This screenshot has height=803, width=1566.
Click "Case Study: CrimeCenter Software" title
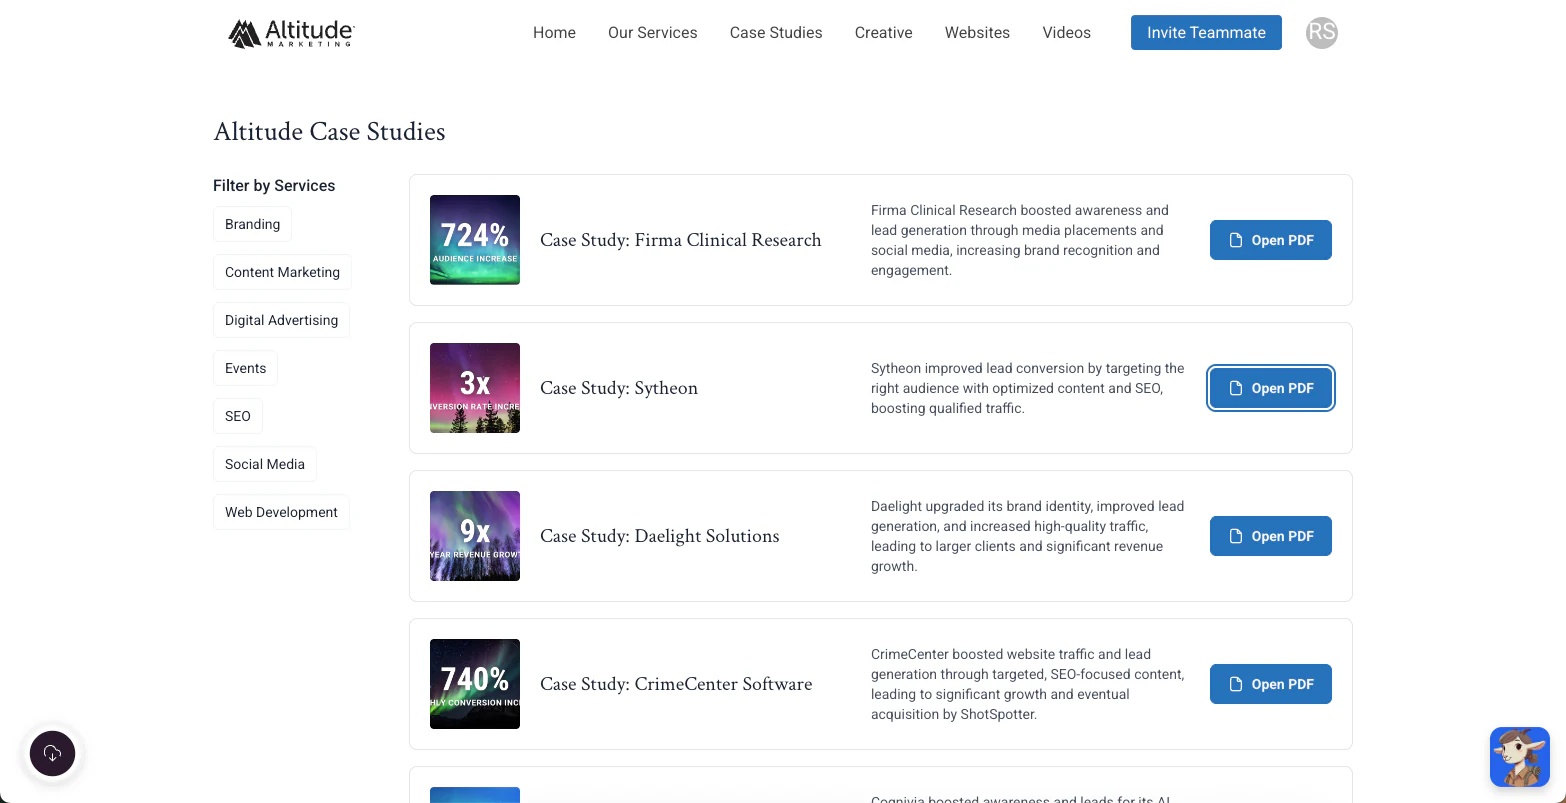tap(676, 684)
